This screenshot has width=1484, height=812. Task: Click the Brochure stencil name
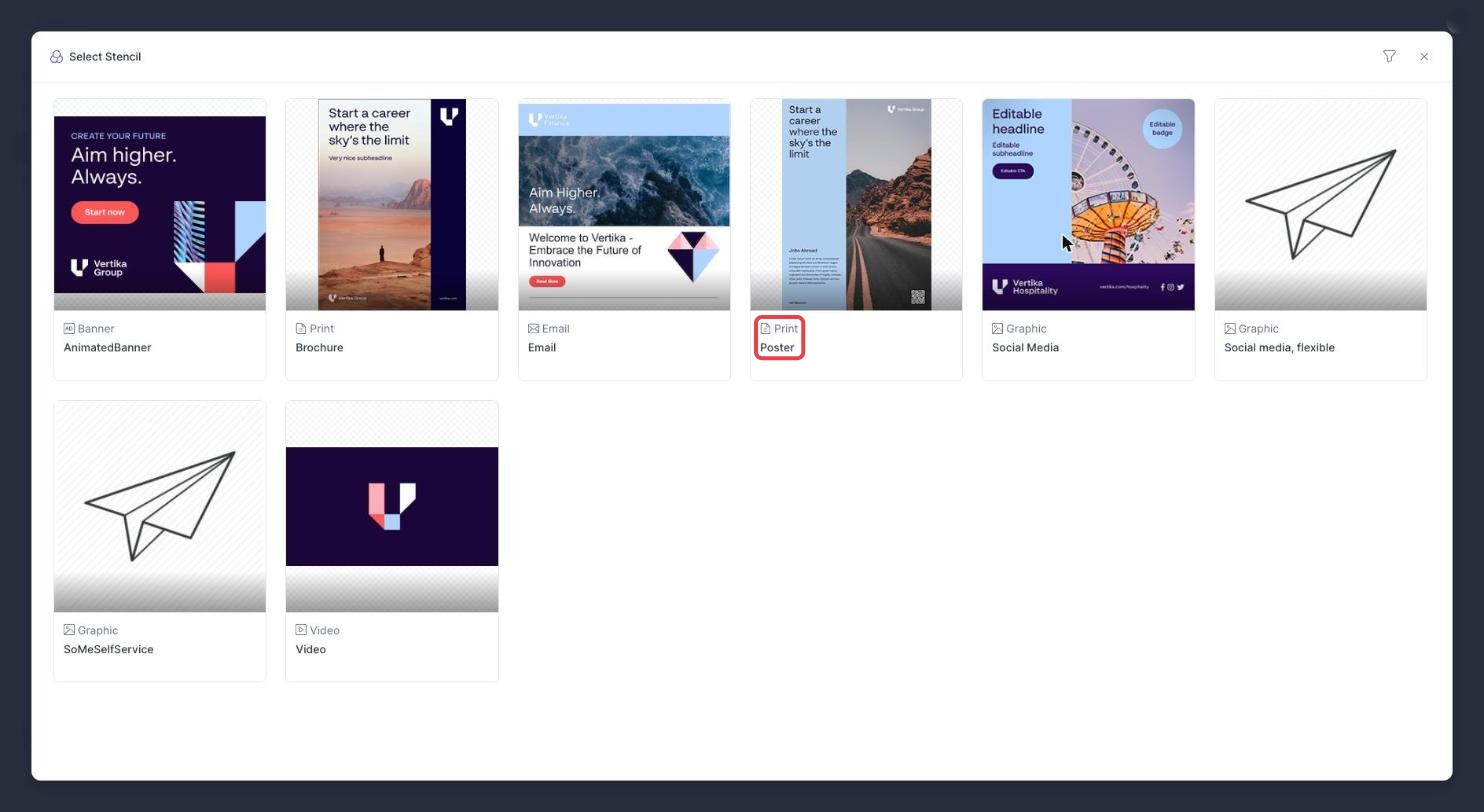319,348
